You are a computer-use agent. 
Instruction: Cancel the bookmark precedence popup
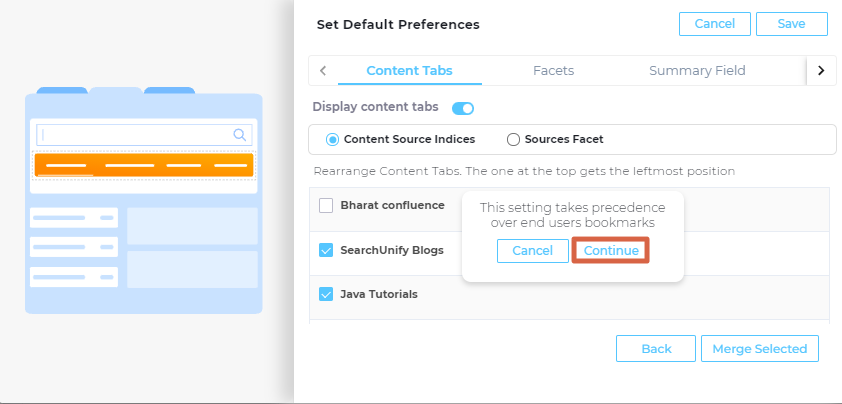point(532,251)
